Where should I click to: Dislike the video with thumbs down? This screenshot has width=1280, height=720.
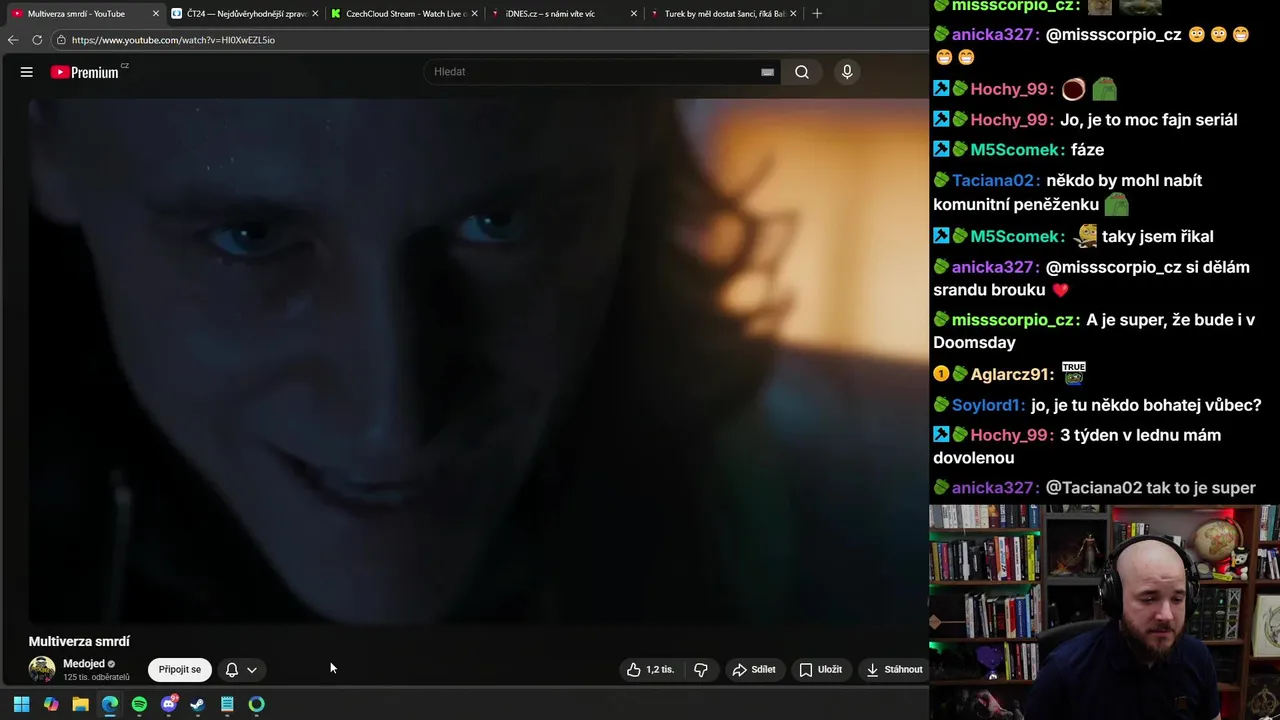[x=701, y=670]
